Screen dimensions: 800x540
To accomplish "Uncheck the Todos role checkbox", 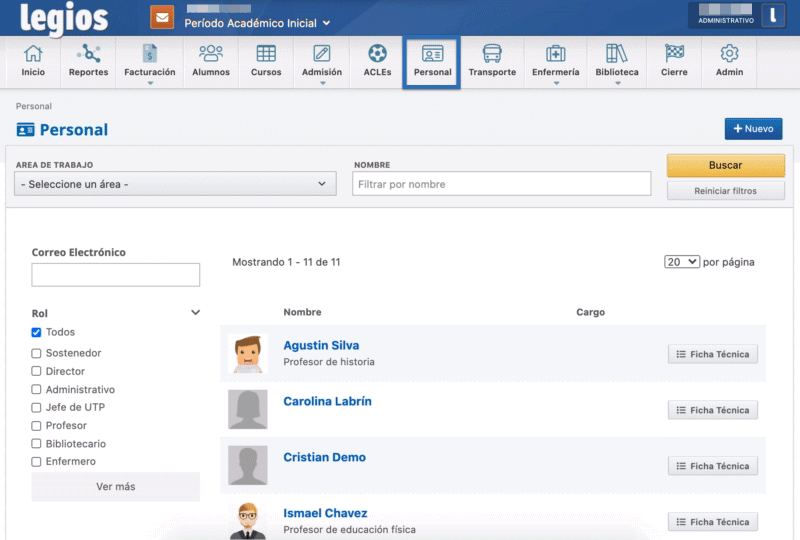I will point(37,332).
